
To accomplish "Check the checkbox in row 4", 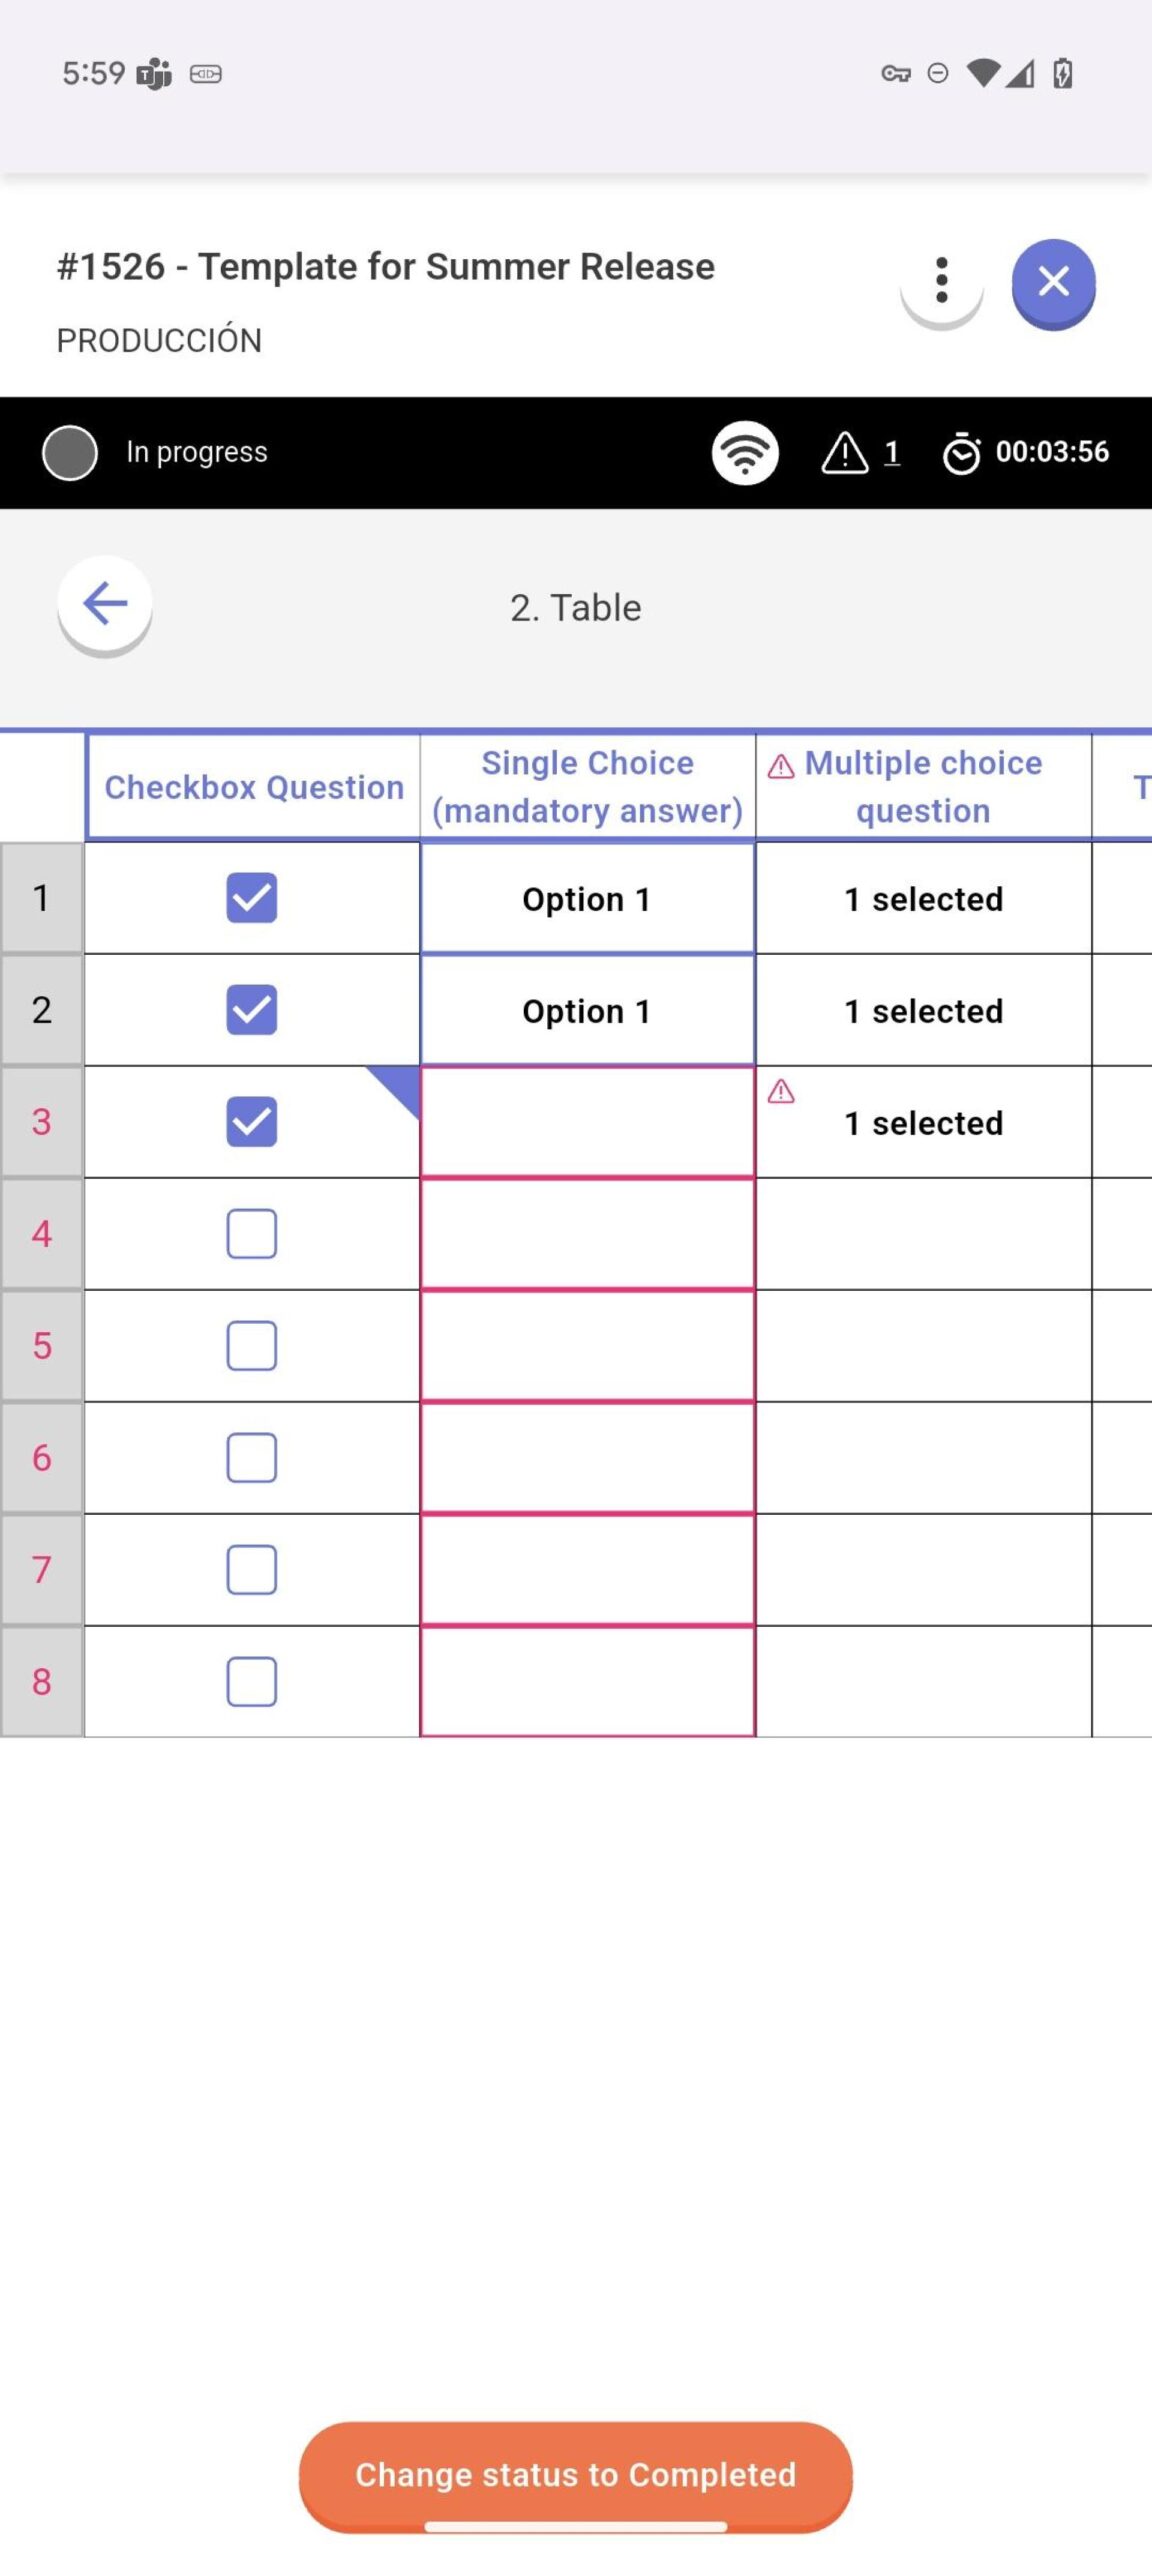I will 252,1234.
